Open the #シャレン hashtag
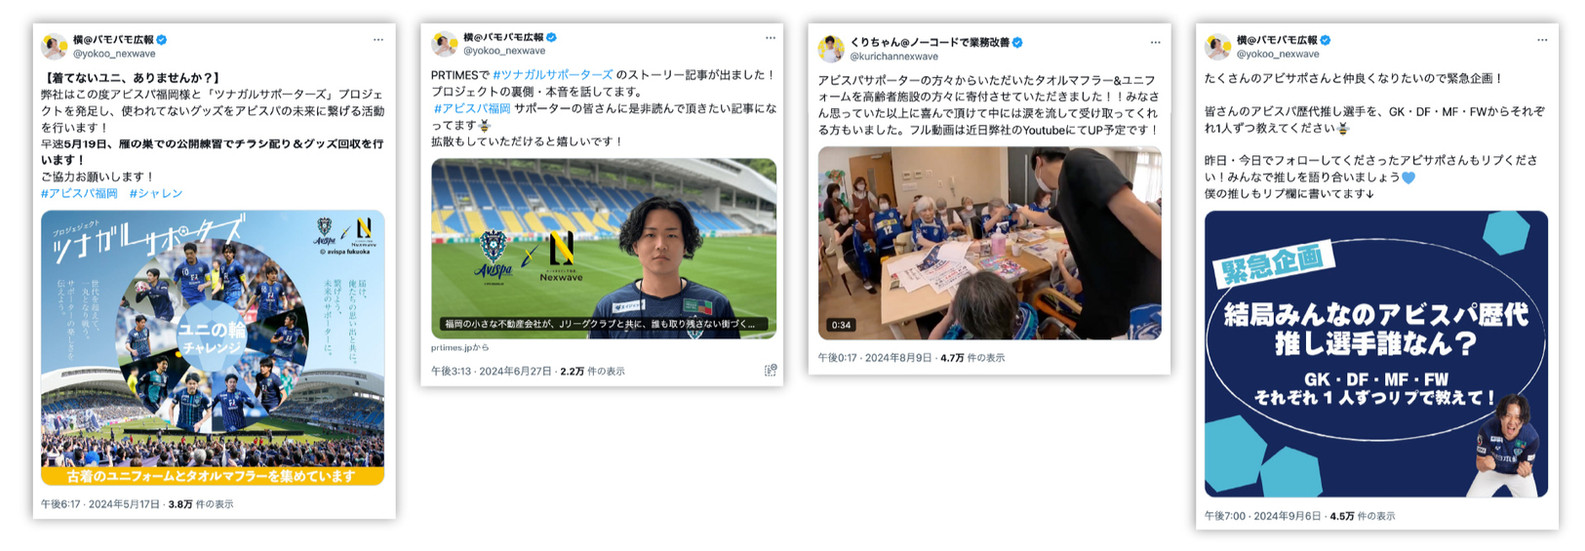Screen dimensions: 1585x551 (156, 193)
